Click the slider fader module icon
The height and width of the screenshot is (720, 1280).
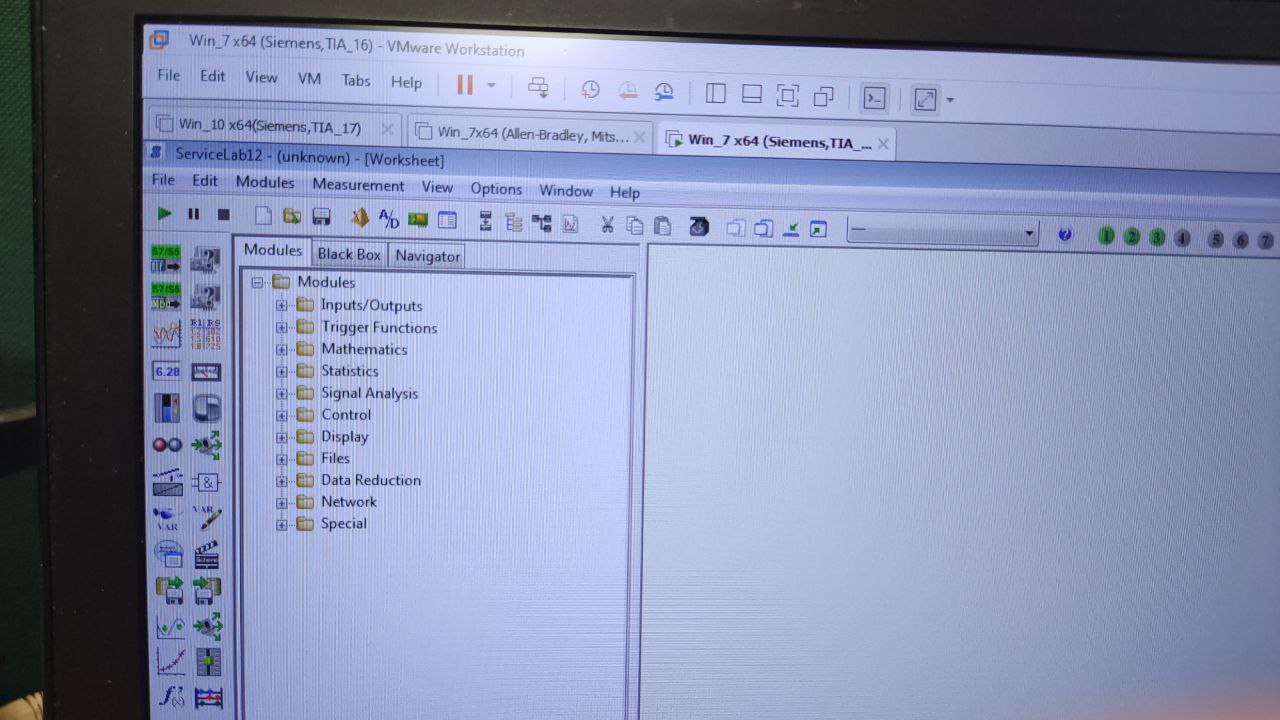point(208,662)
